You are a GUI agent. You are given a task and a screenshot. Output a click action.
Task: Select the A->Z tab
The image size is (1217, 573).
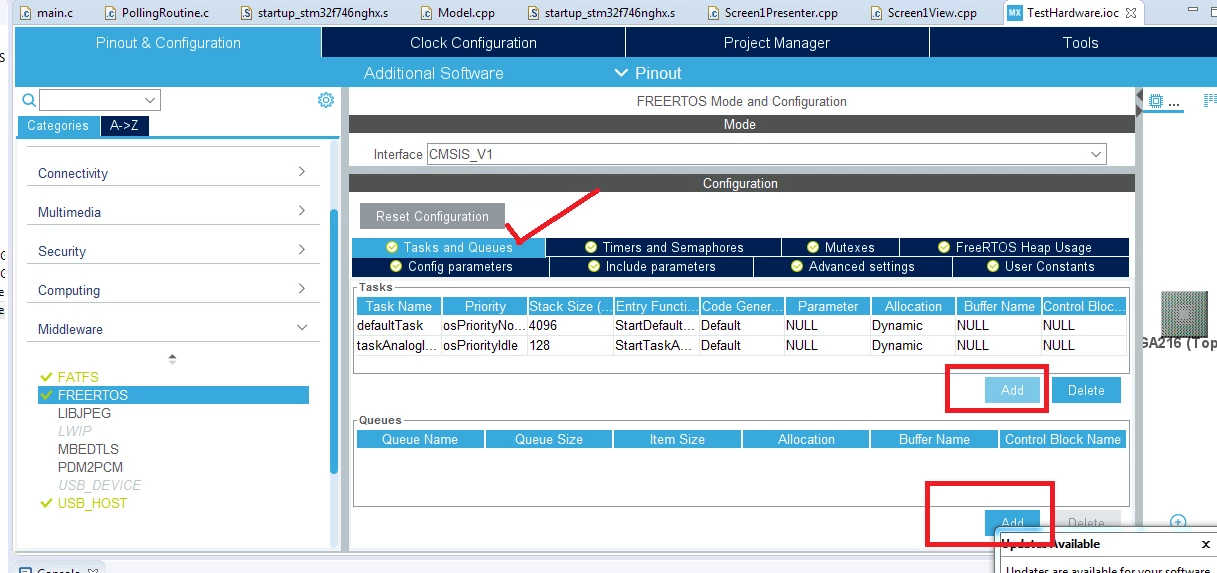tap(124, 126)
